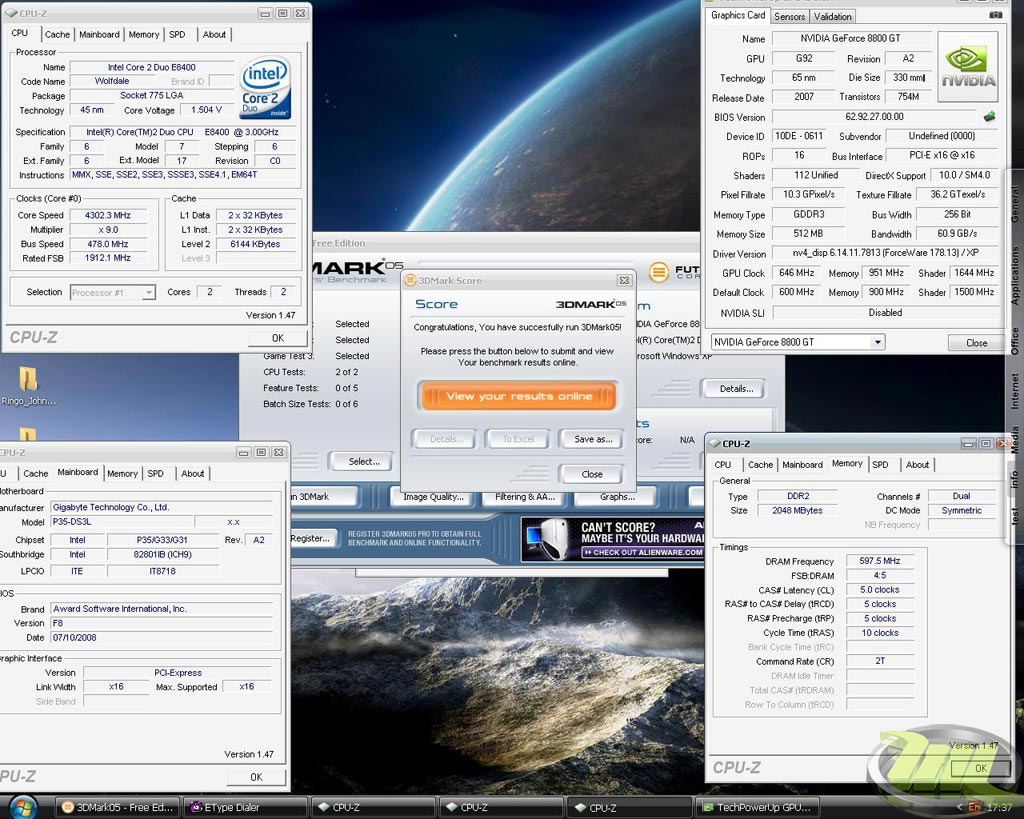This screenshot has width=1024, height=819.
Task: Click Graphs button in 3DMark05
Action: coord(616,497)
